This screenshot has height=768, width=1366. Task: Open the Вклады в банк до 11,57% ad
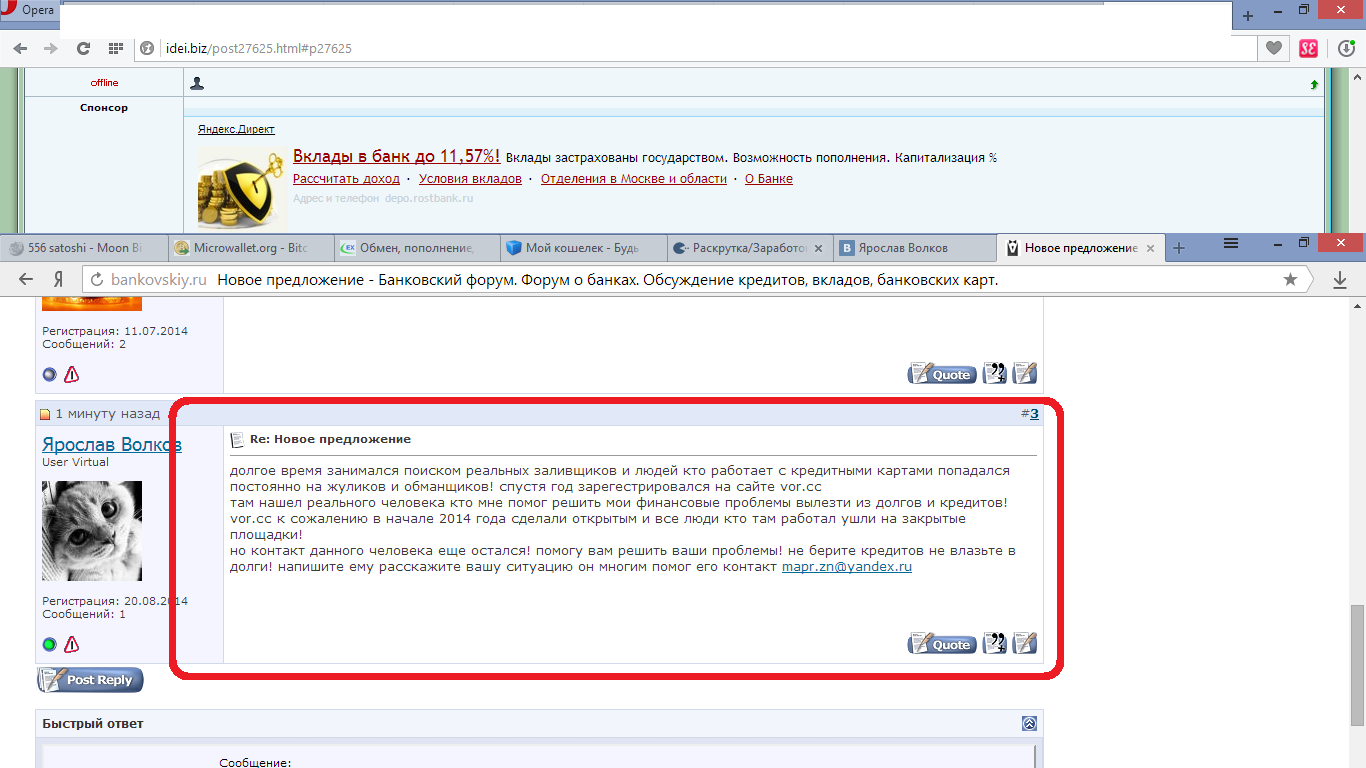point(396,157)
